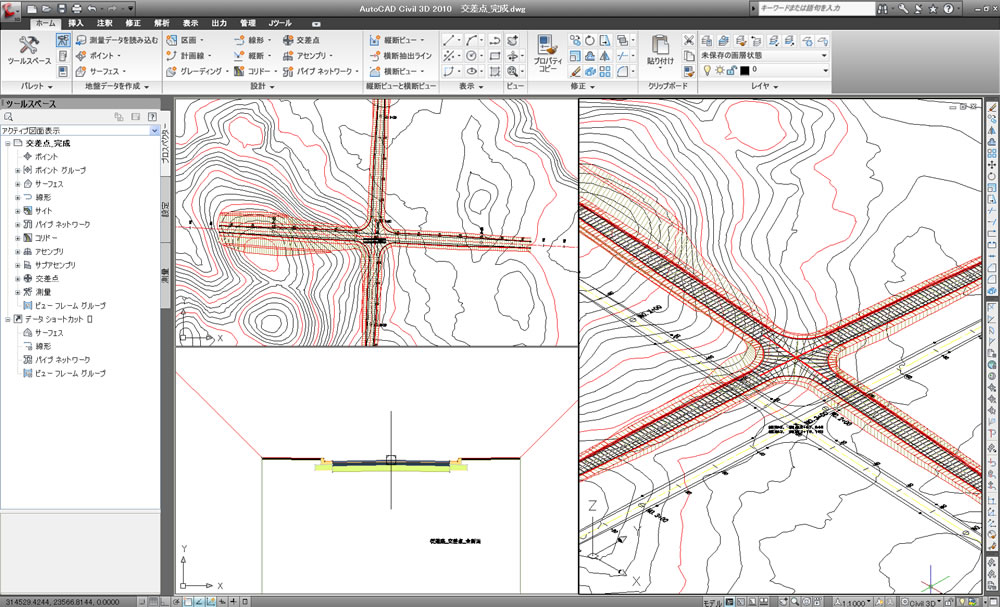Open the サーフェス dropdown in the ribbon
The width and height of the screenshot is (1000, 607).
[x=101, y=71]
